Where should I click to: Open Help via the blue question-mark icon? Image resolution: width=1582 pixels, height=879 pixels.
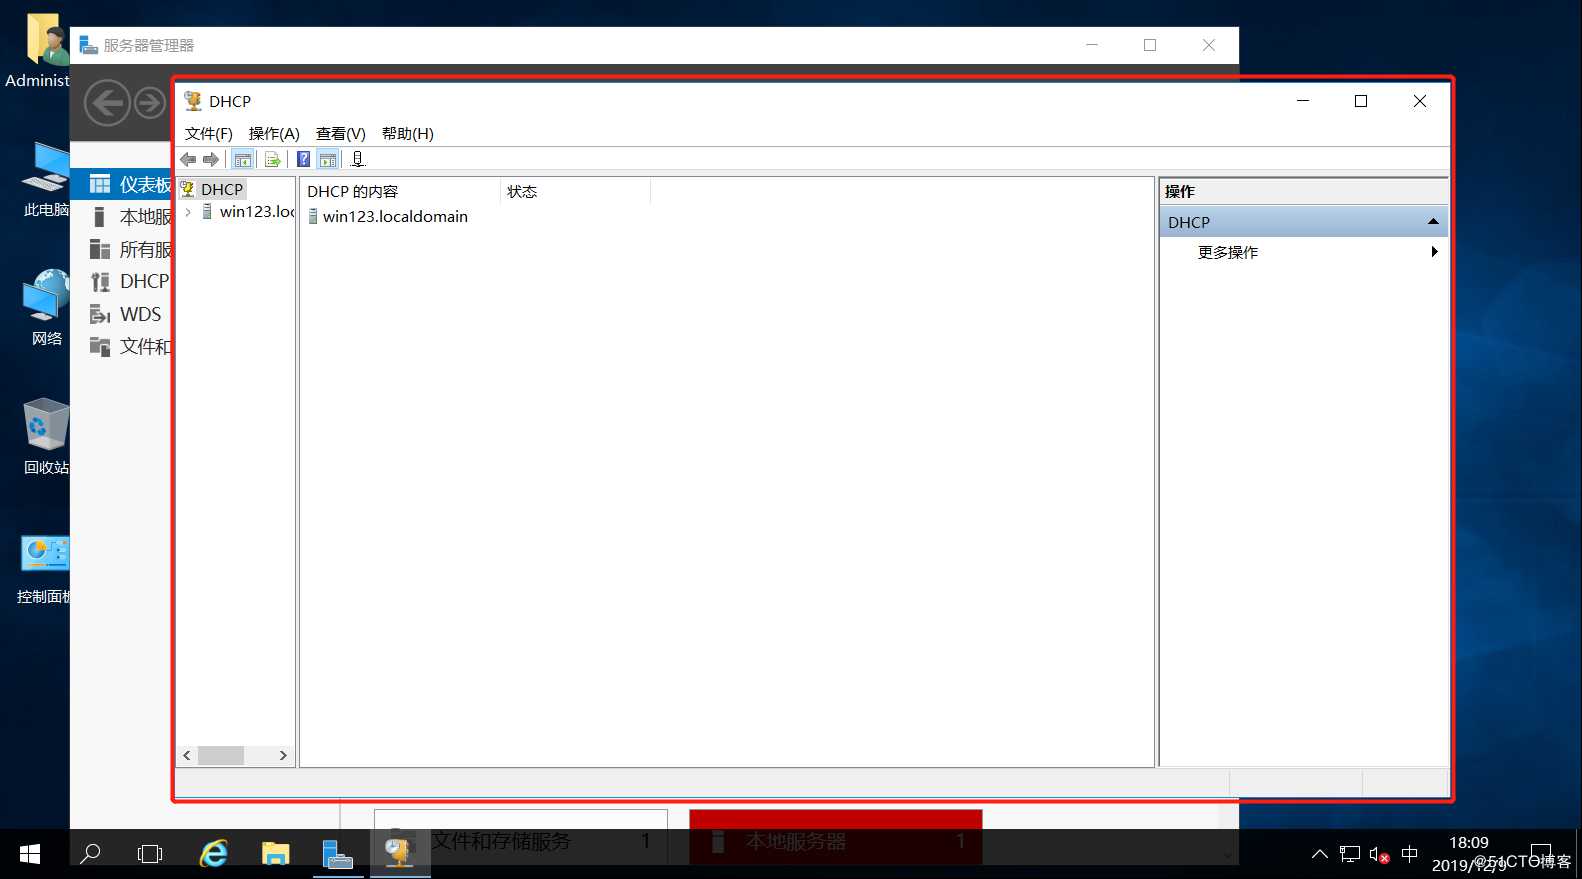coord(303,159)
